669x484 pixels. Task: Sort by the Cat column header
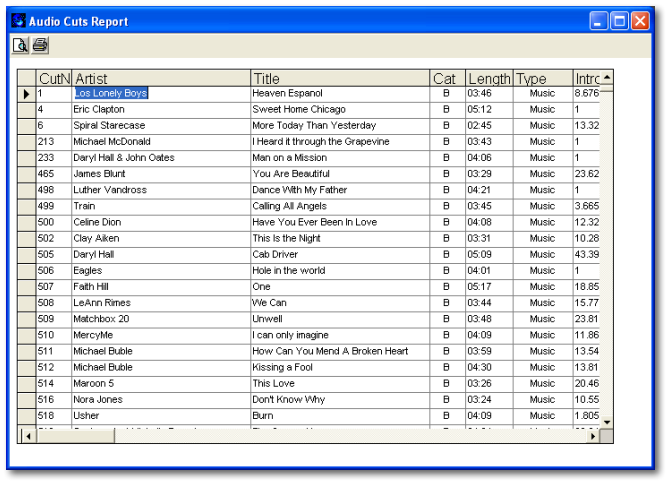(448, 79)
